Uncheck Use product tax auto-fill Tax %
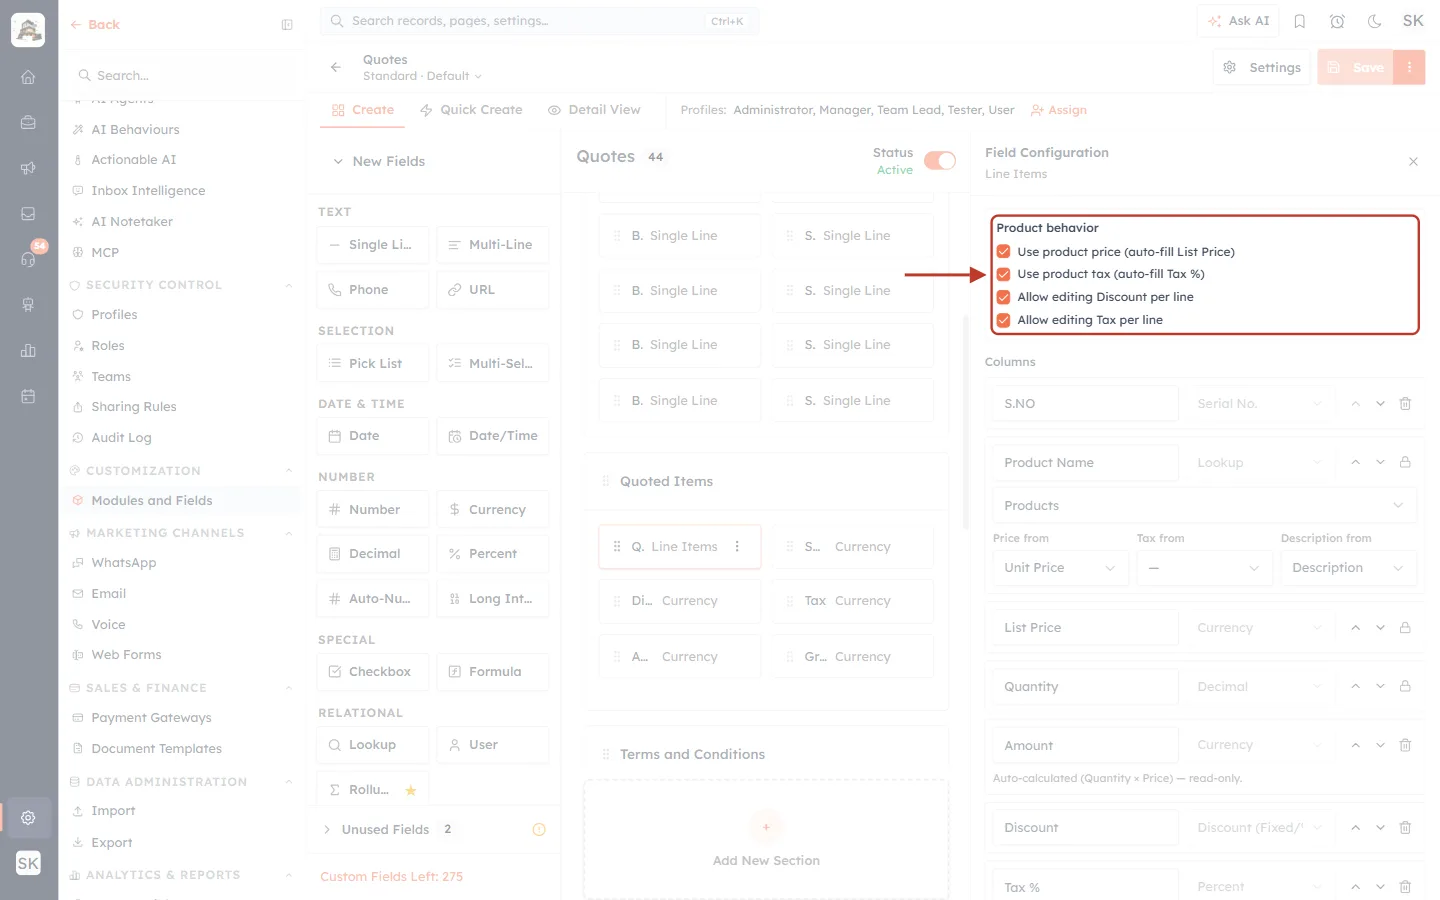The width and height of the screenshot is (1440, 900). point(1003,274)
